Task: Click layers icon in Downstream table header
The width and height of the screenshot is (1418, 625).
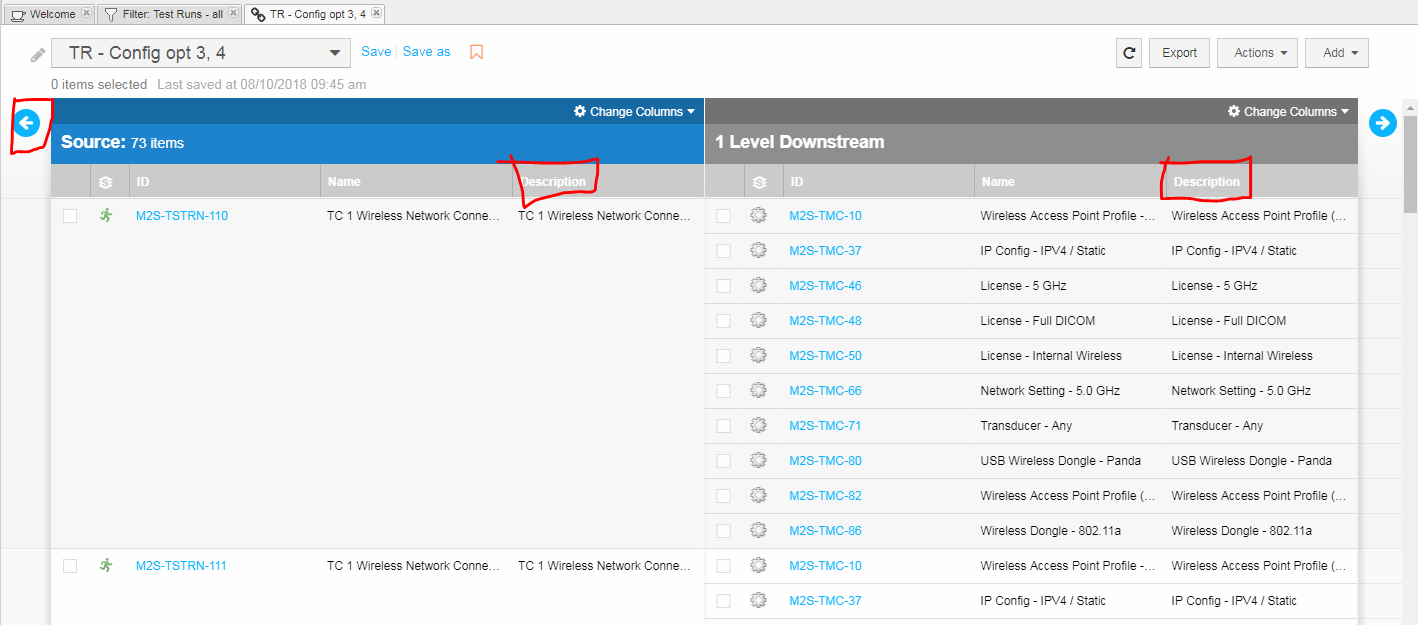Action: [759, 182]
